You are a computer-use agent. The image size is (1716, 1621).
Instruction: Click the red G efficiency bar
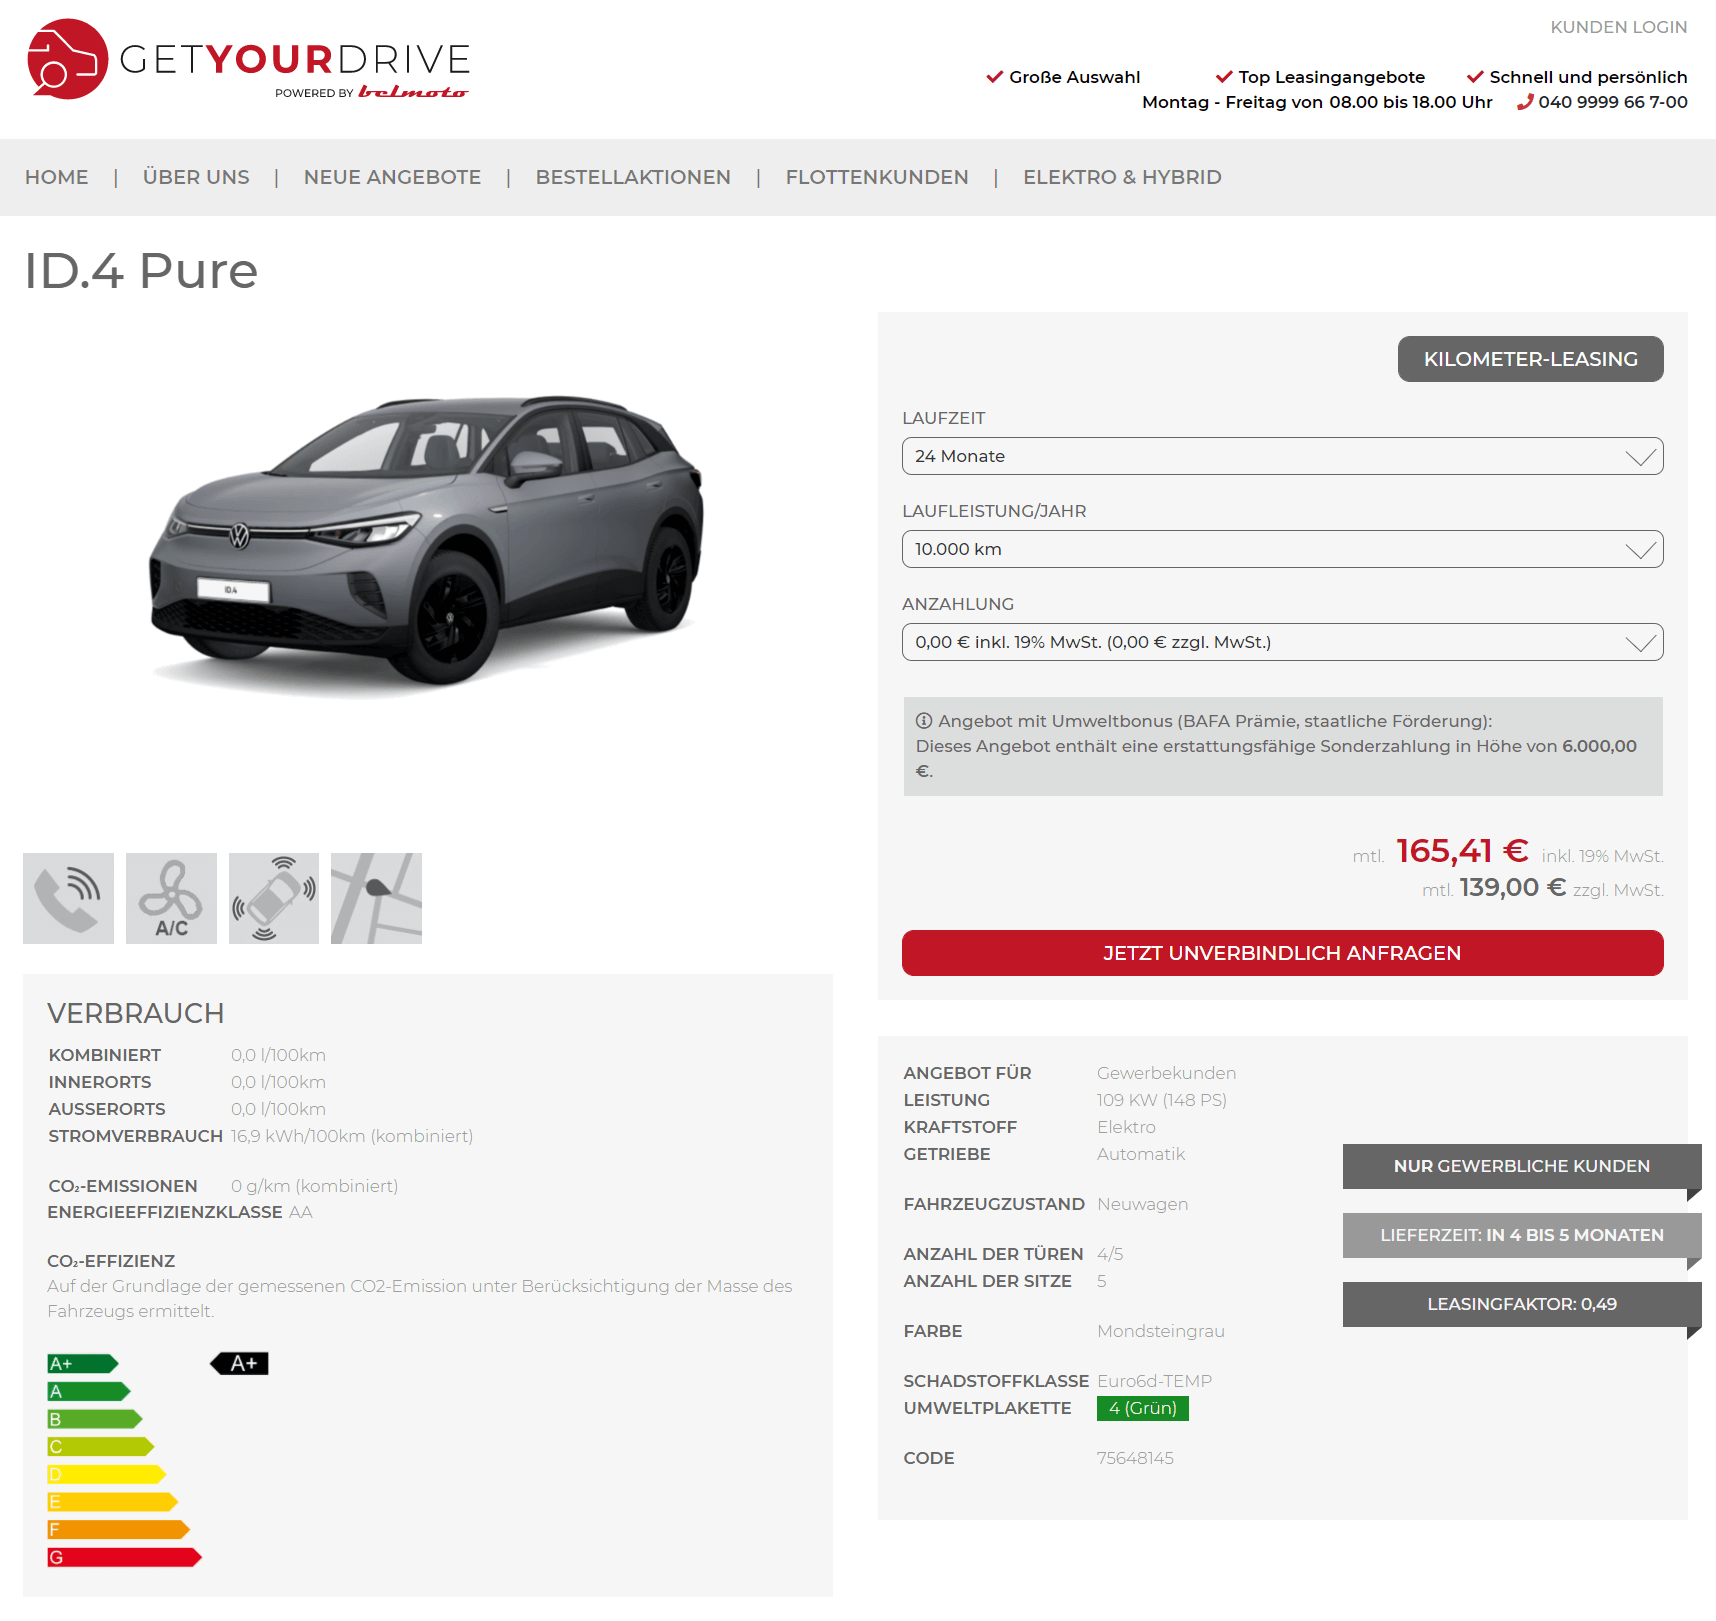pyautogui.click(x=124, y=1557)
